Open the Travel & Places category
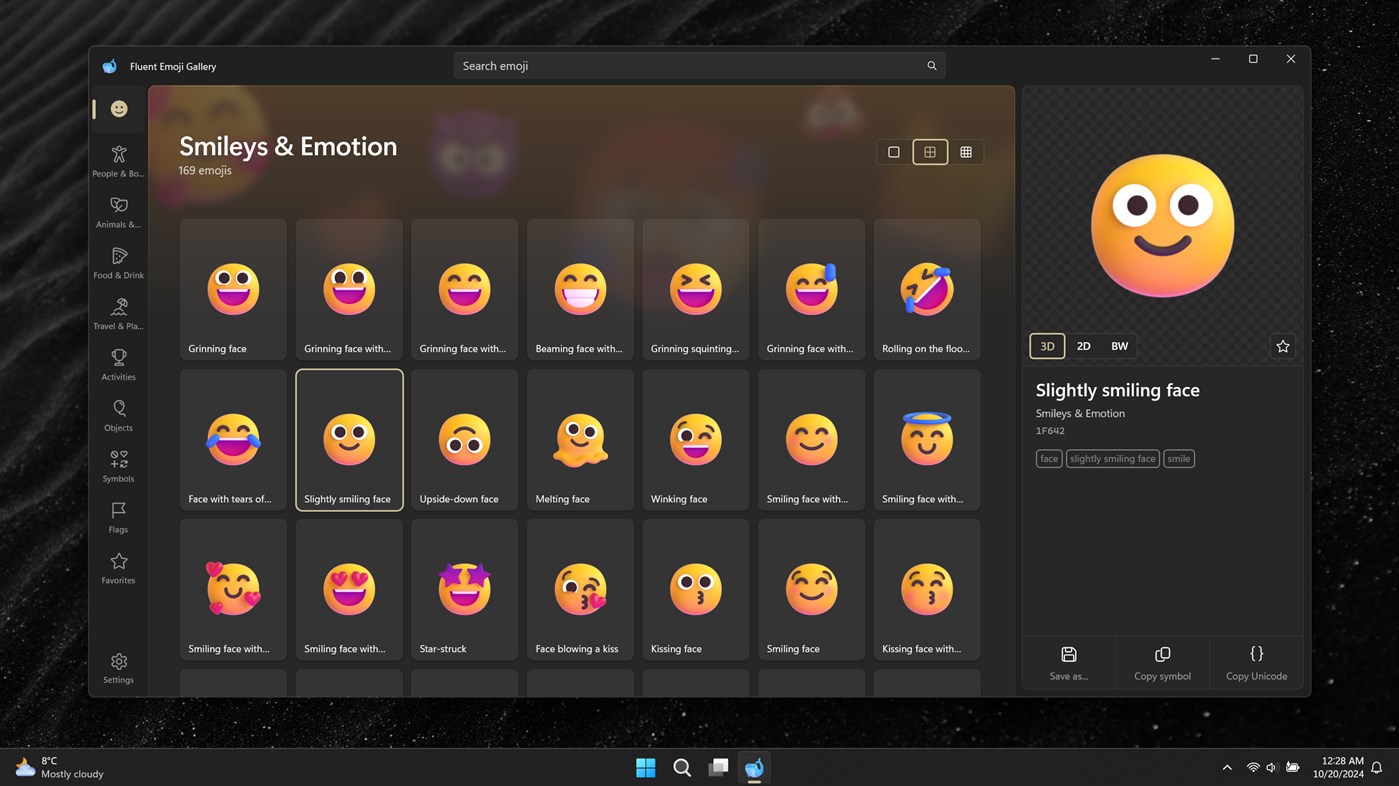The width and height of the screenshot is (1399, 786). click(x=118, y=313)
